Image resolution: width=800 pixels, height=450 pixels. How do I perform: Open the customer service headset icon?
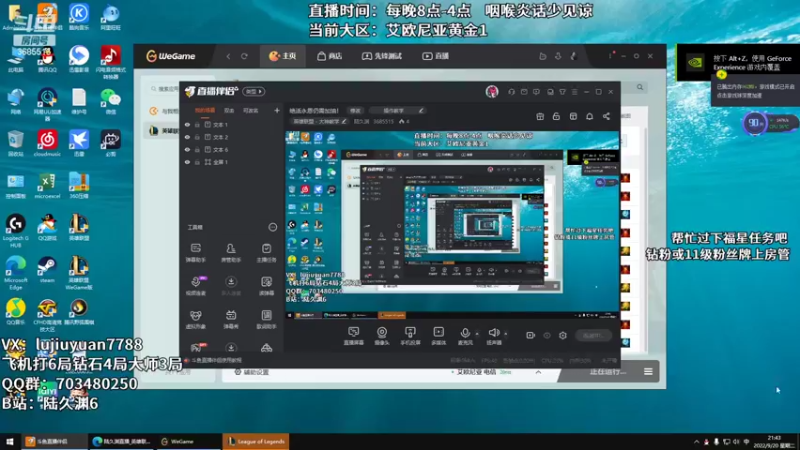pyautogui.click(x=511, y=92)
